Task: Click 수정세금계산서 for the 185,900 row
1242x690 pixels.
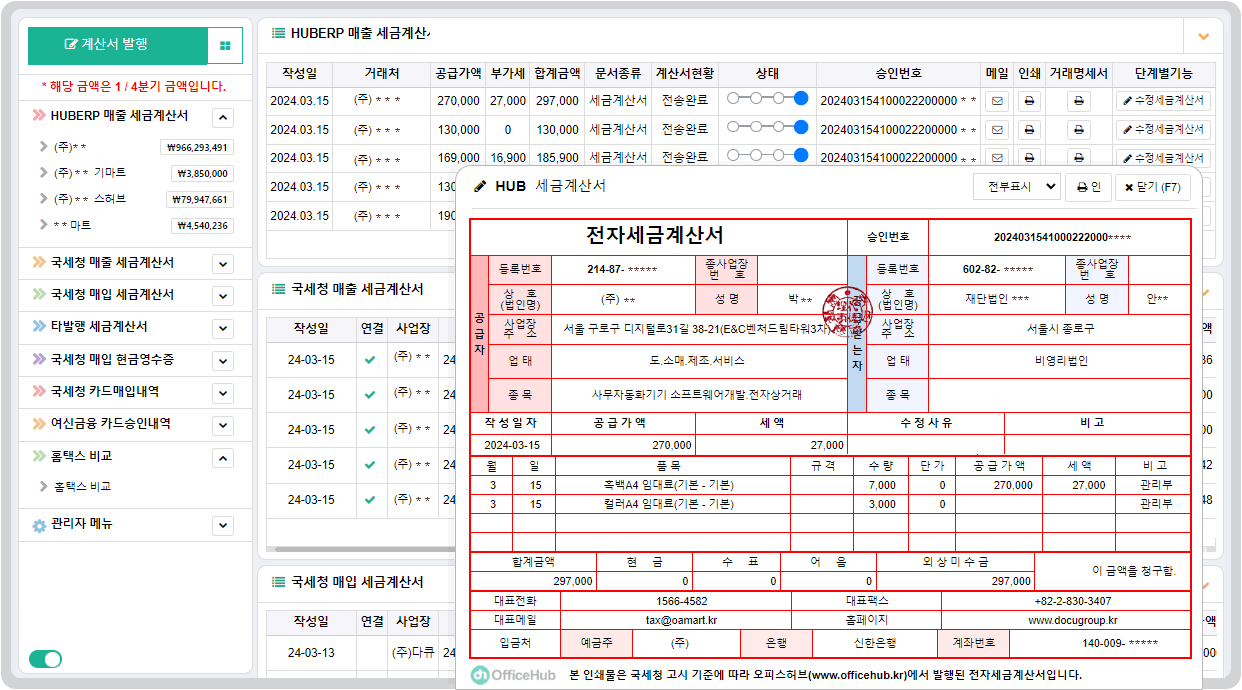Action: point(1163,158)
